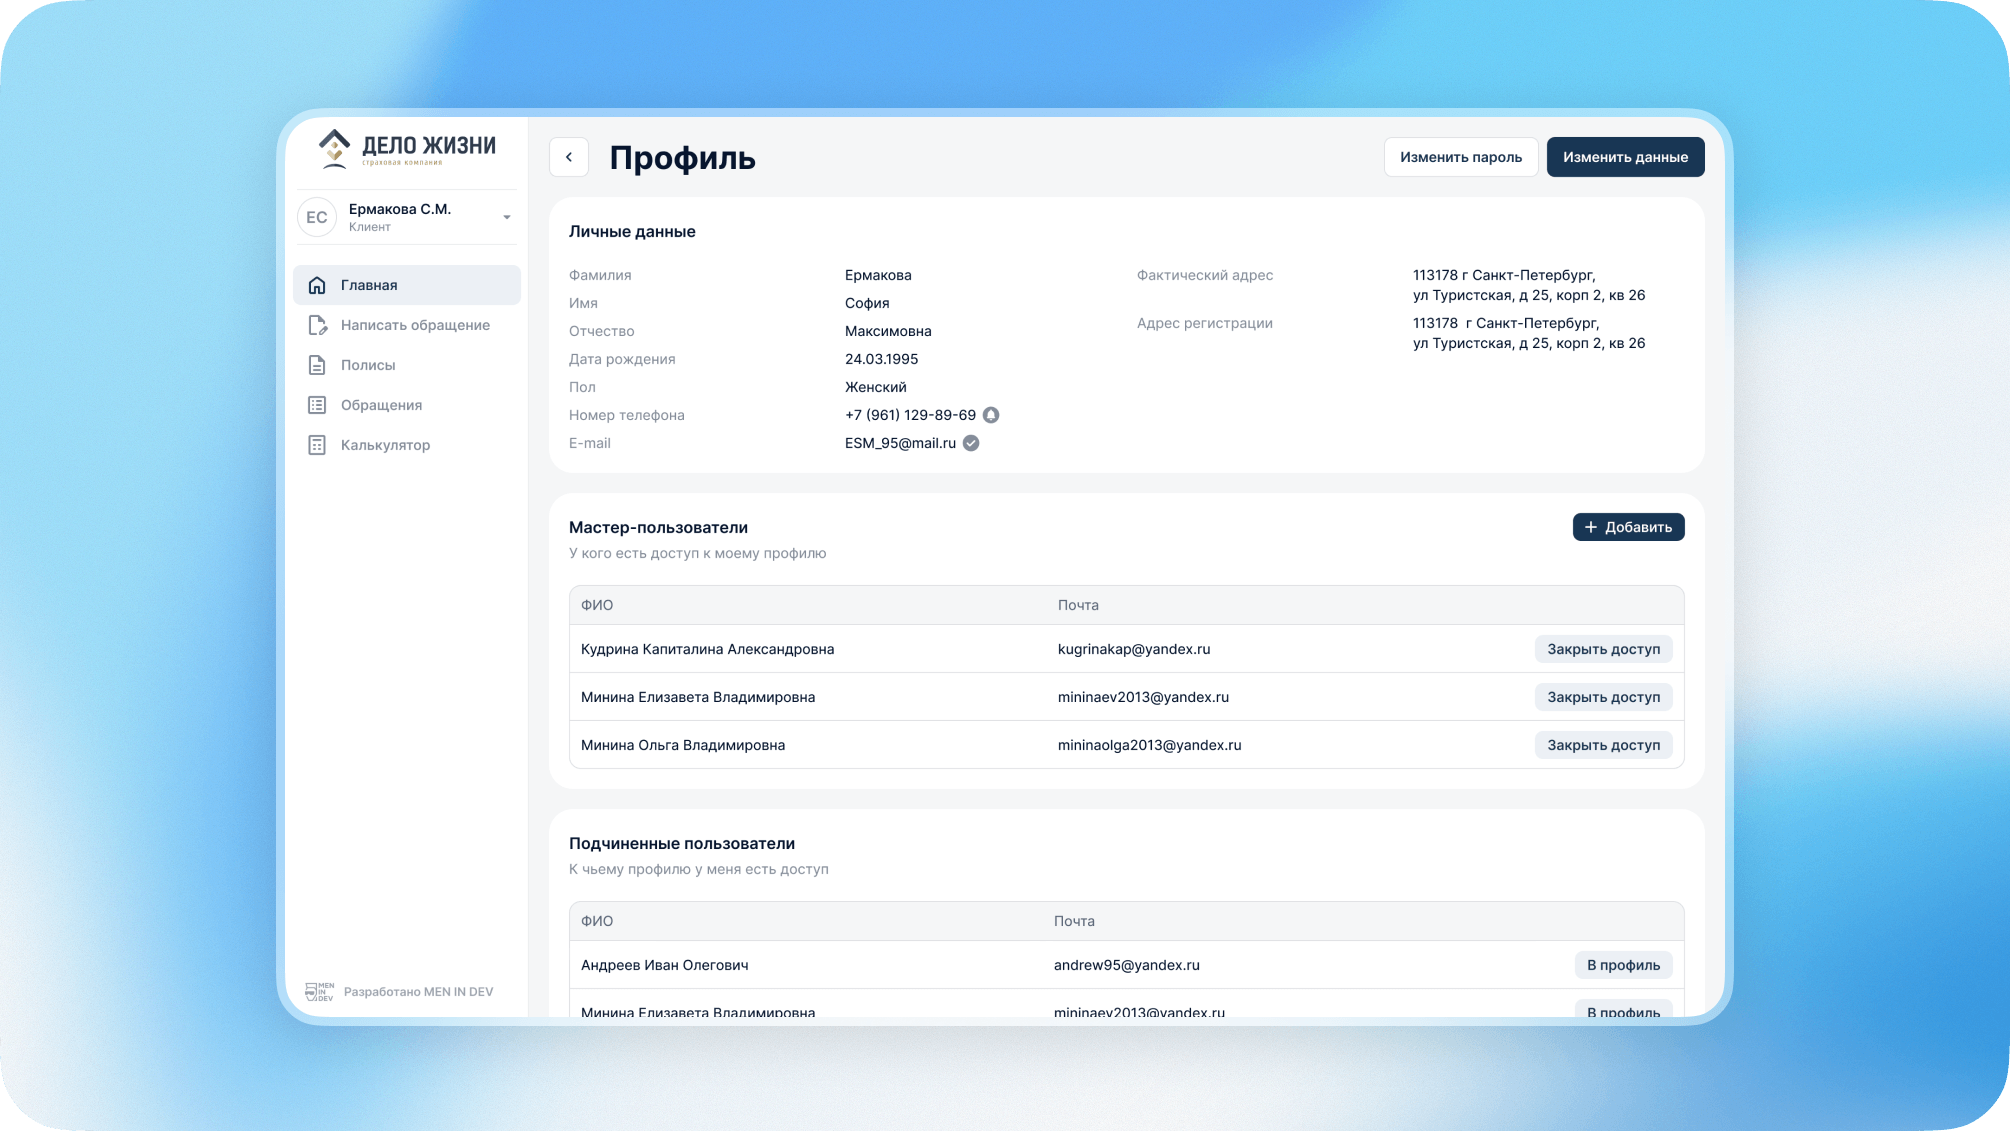This screenshot has height=1131, width=2010.
Task: Click the Полисы document icon
Action: (x=317, y=365)
